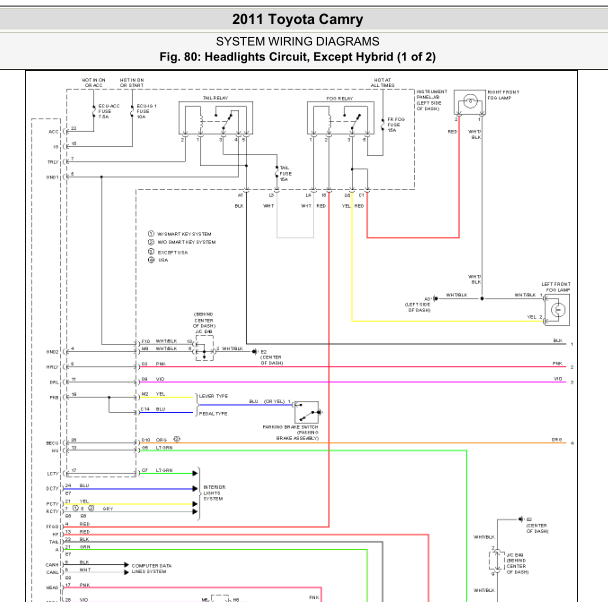Click the Left Front Fog Lamp bulb symbol
The width and height of the screenshot is (608, 602).
pyautogui.click(x=558, y=310)
